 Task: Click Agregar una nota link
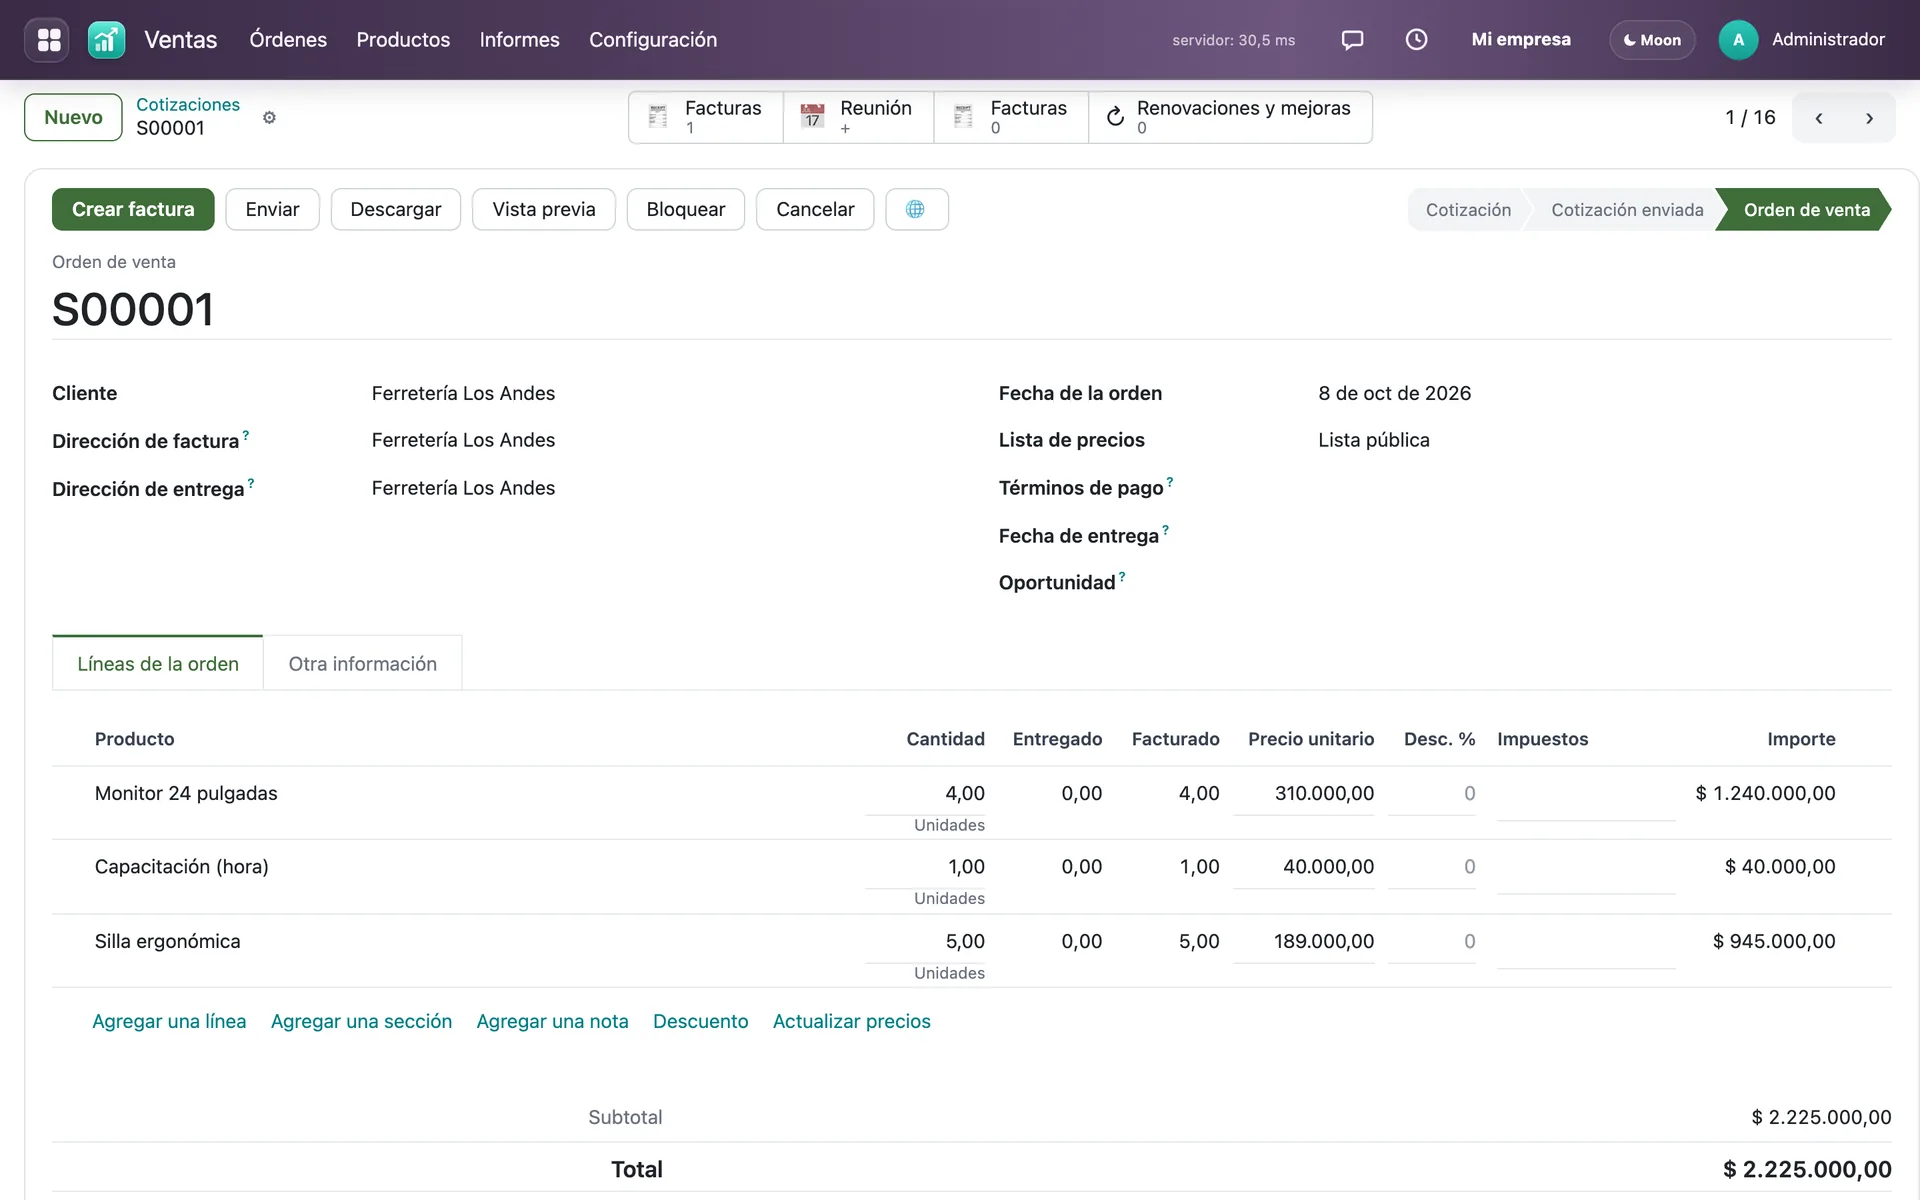(x=552, y=1021)
